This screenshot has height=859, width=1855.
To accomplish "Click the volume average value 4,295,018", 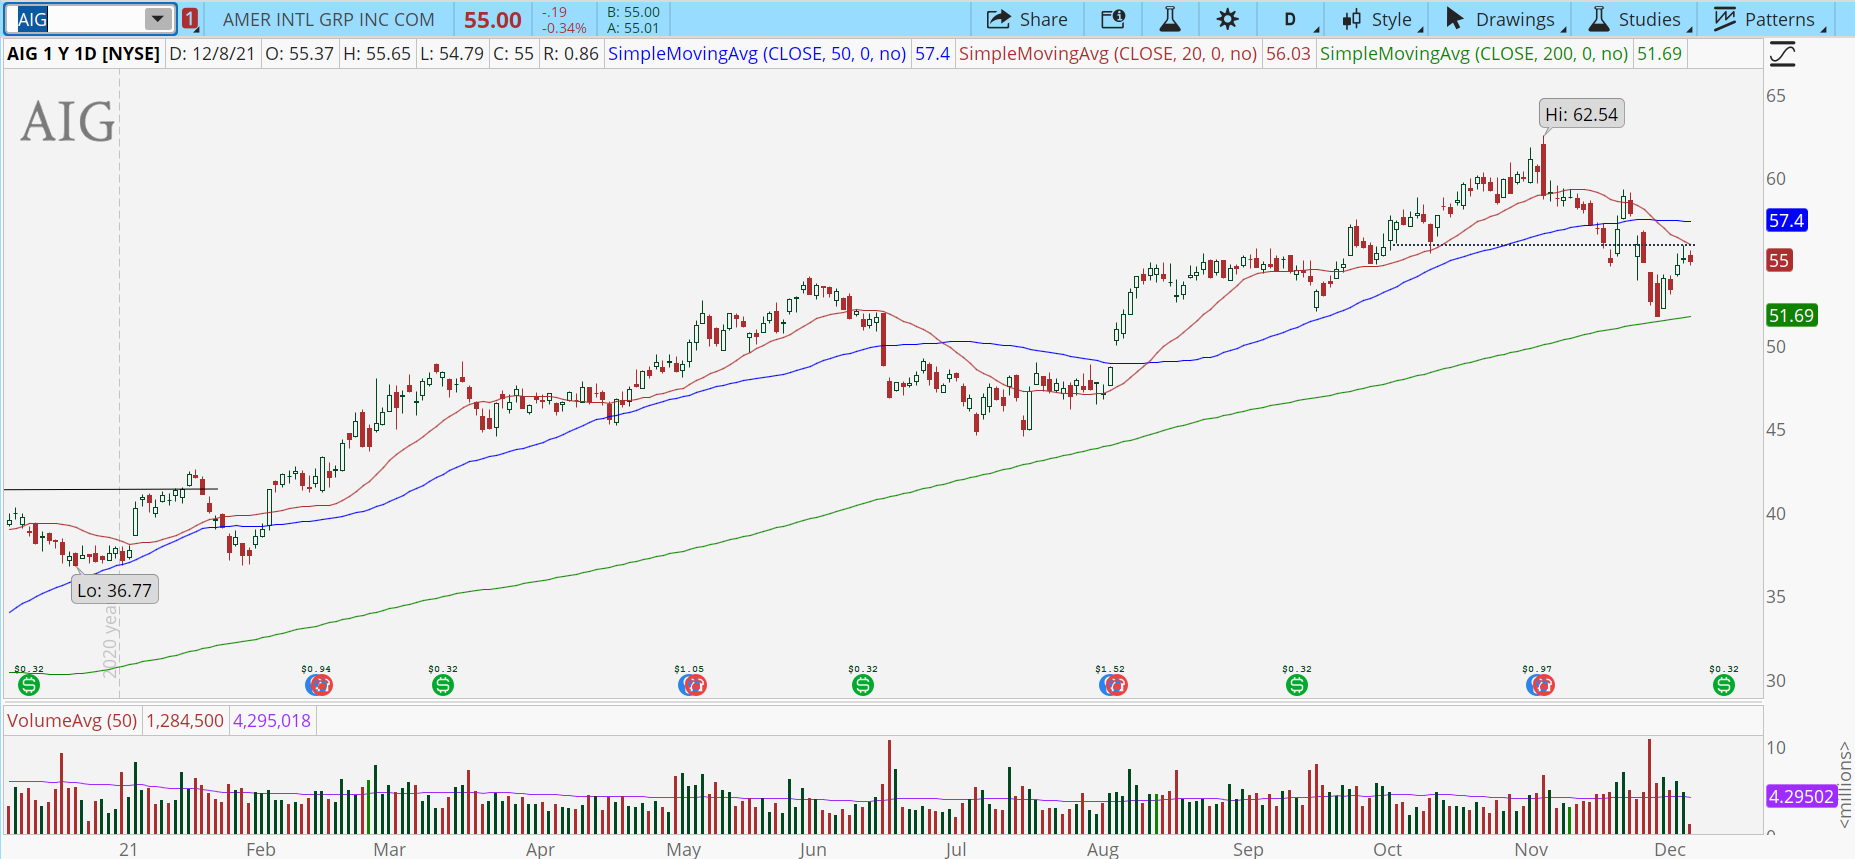I will coord(272,720).
